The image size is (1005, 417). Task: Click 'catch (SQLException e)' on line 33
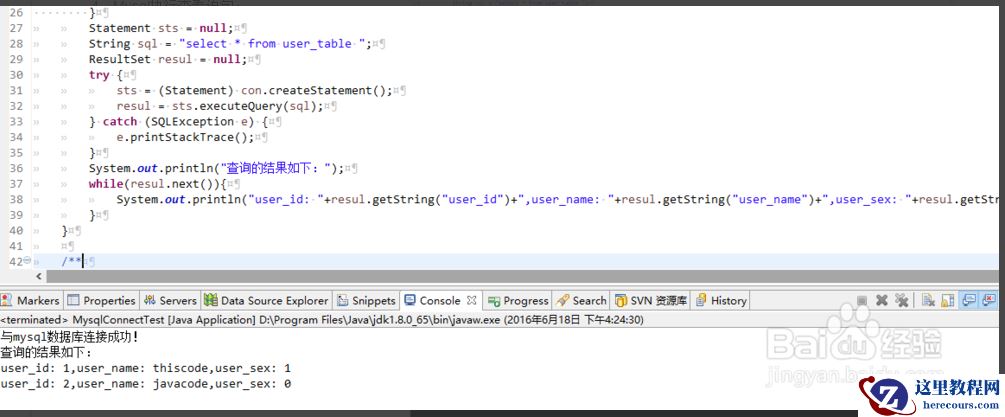[x=181, y=122]
